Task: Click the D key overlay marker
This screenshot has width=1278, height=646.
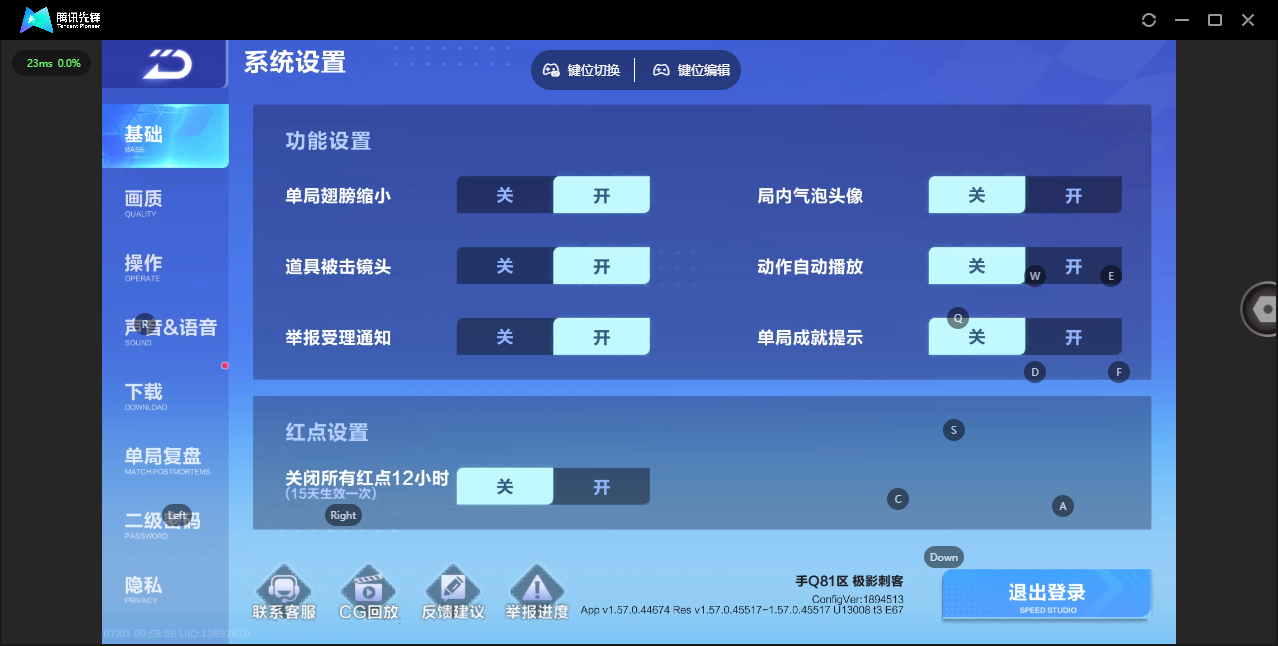Action: [1035, 372]
